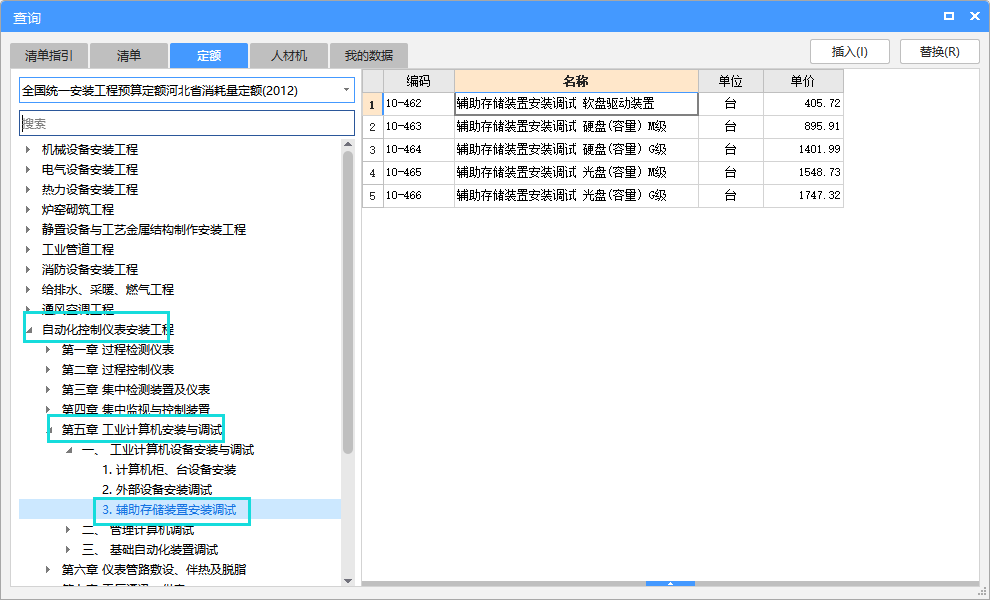Click price cell 405.72
Image resolution: width=990 pixels, height=600 pixels.
coord(803,104)
